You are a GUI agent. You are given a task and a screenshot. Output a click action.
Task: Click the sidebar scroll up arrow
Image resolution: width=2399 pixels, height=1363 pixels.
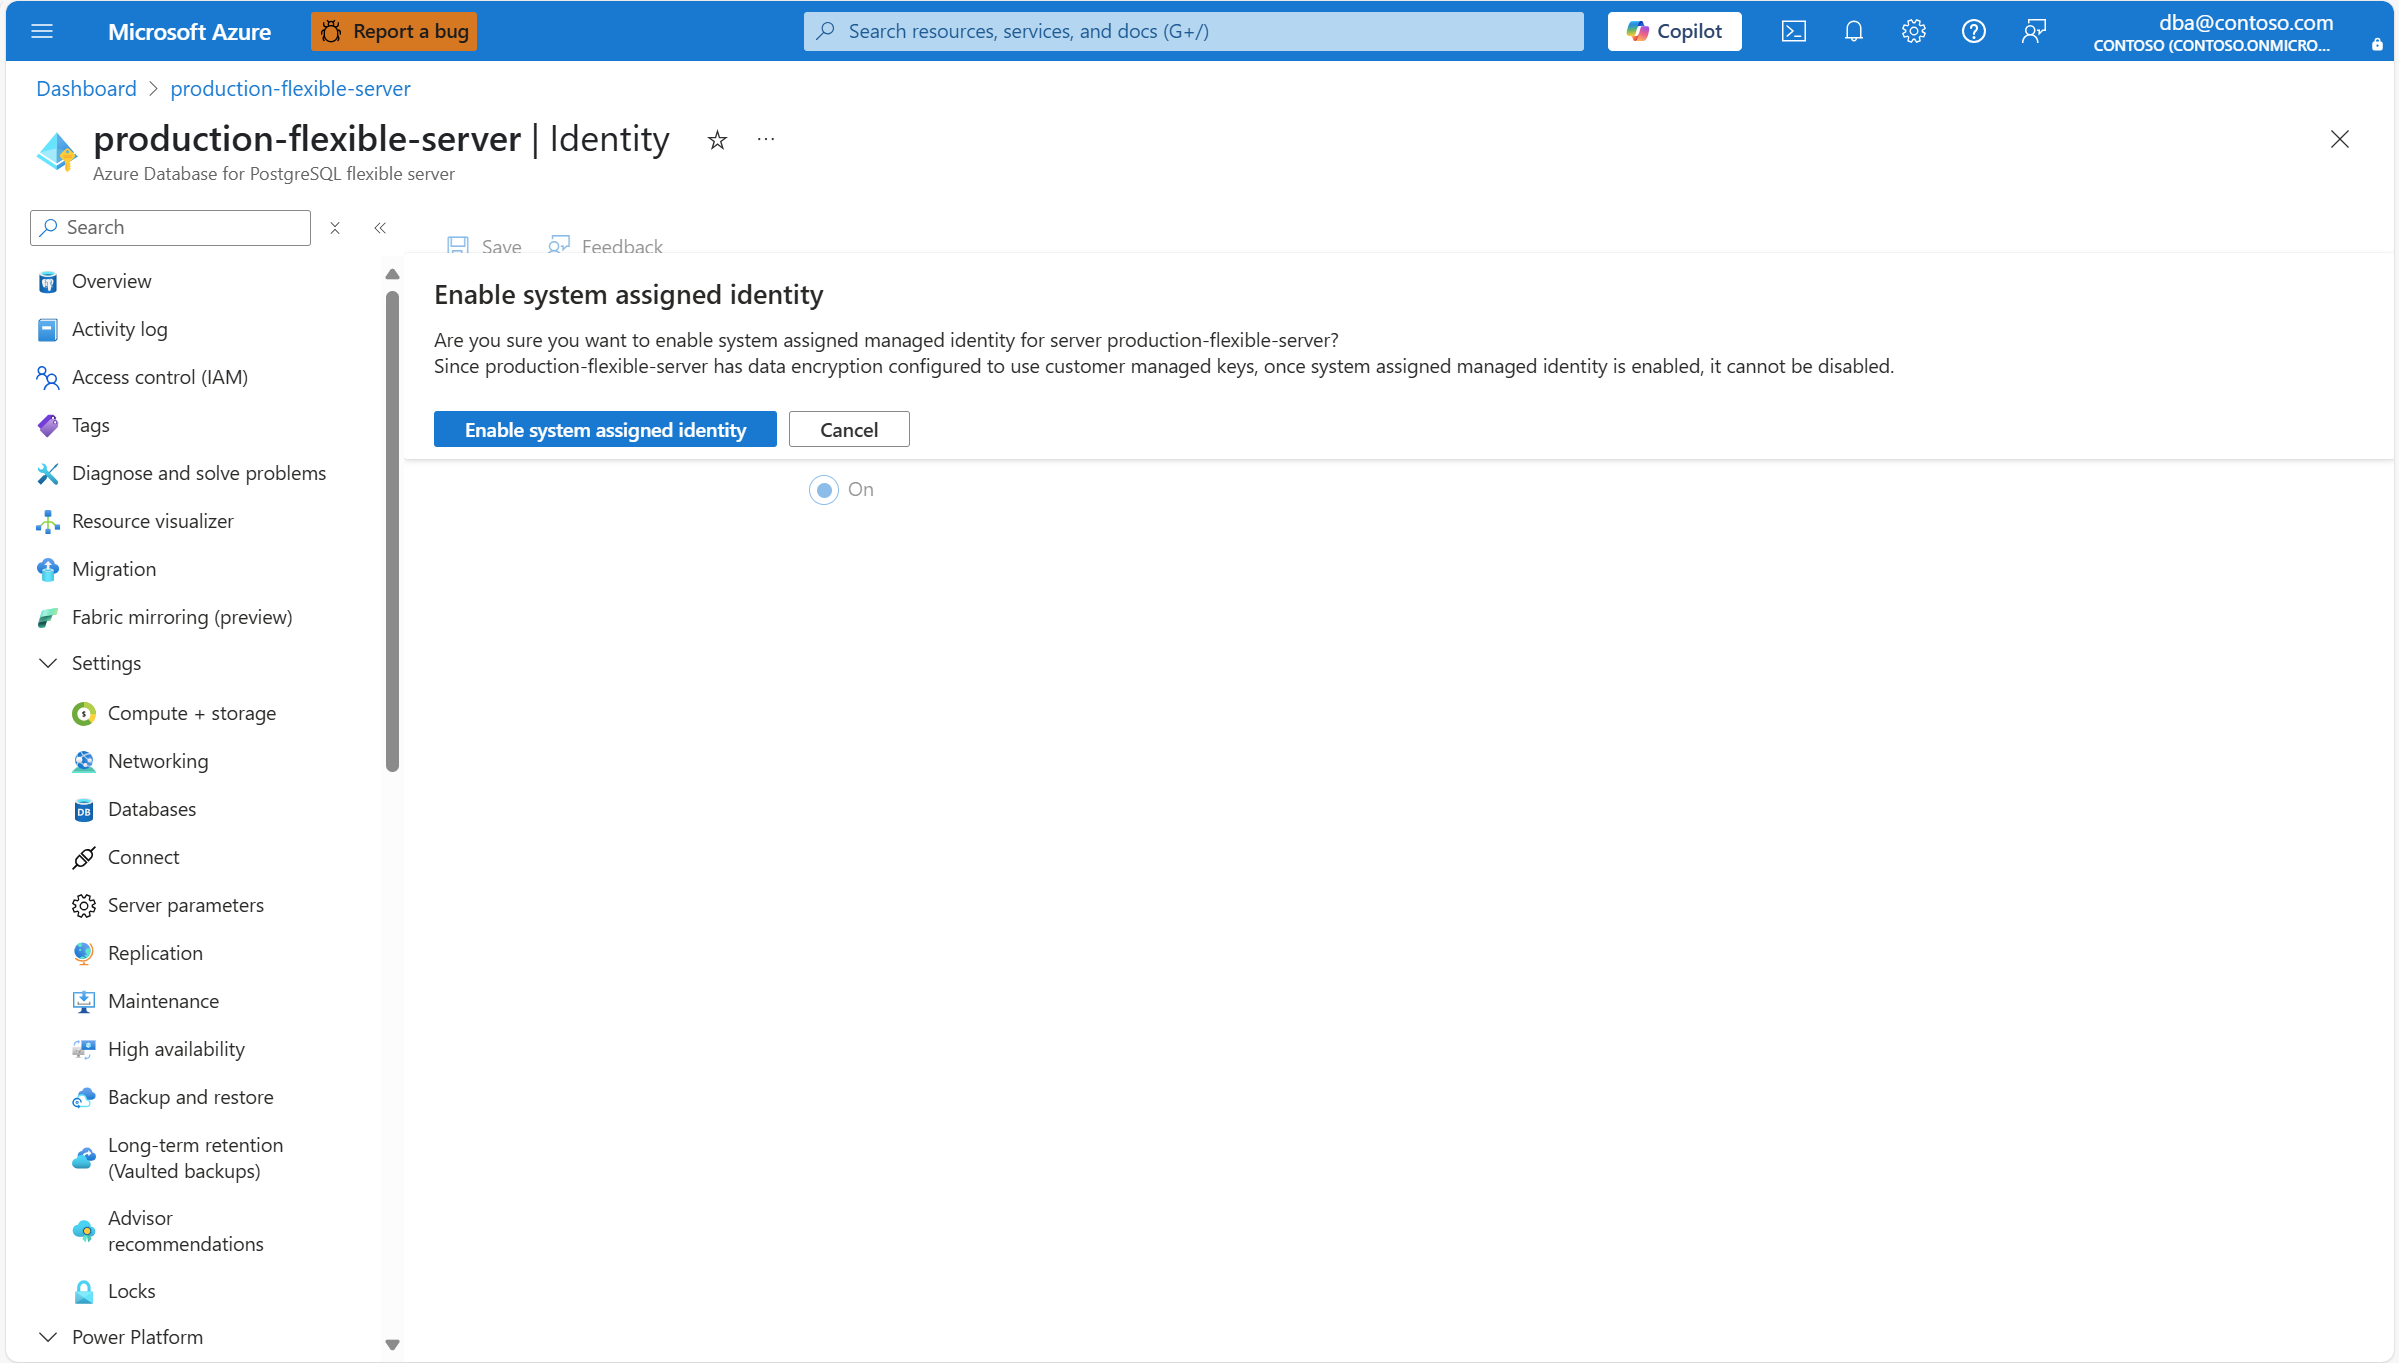click(x=392, y=274)
